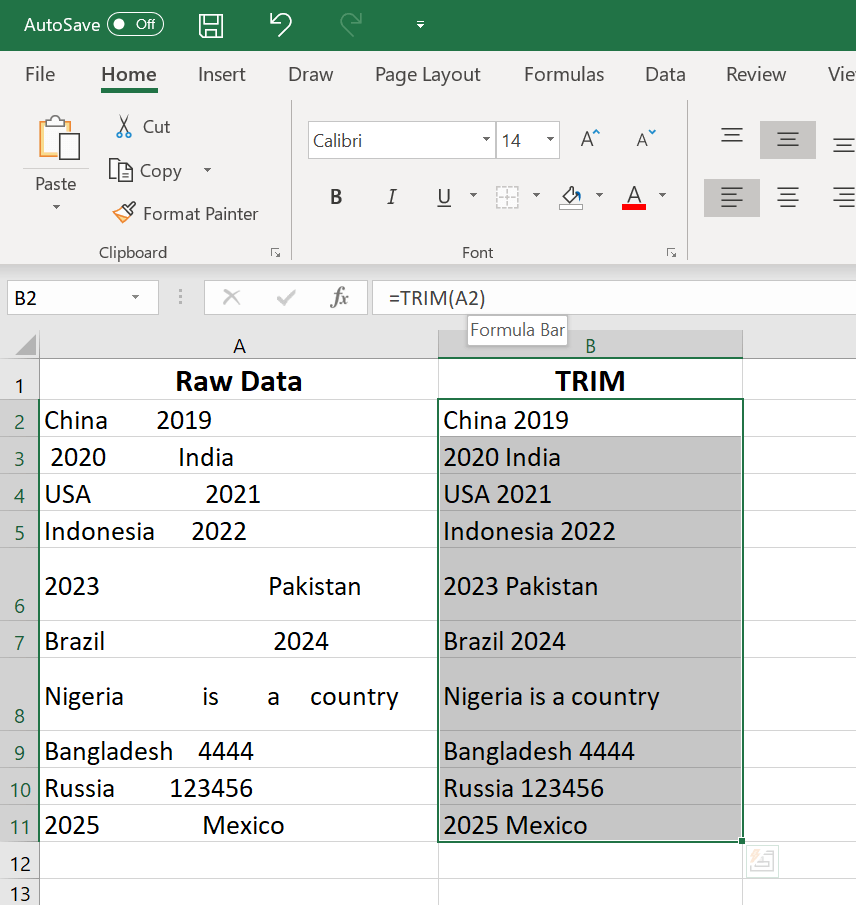Open the Data ribbon tab

(665, 74)
